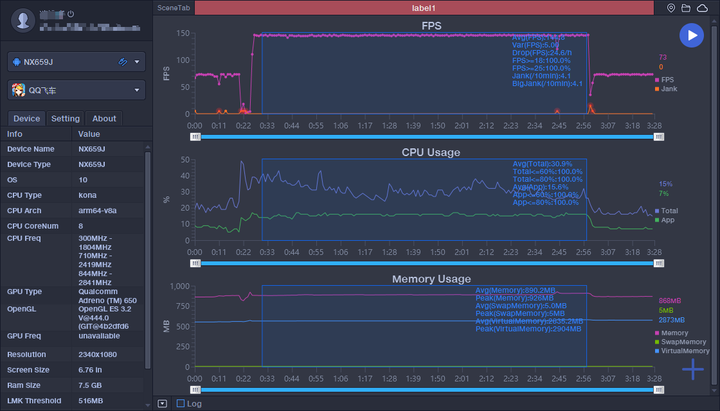Image resolution: width=720 pixels, height=411 pixels.
Task: Expand the bottom-left log panel arrow
Action: pos(162,404)
